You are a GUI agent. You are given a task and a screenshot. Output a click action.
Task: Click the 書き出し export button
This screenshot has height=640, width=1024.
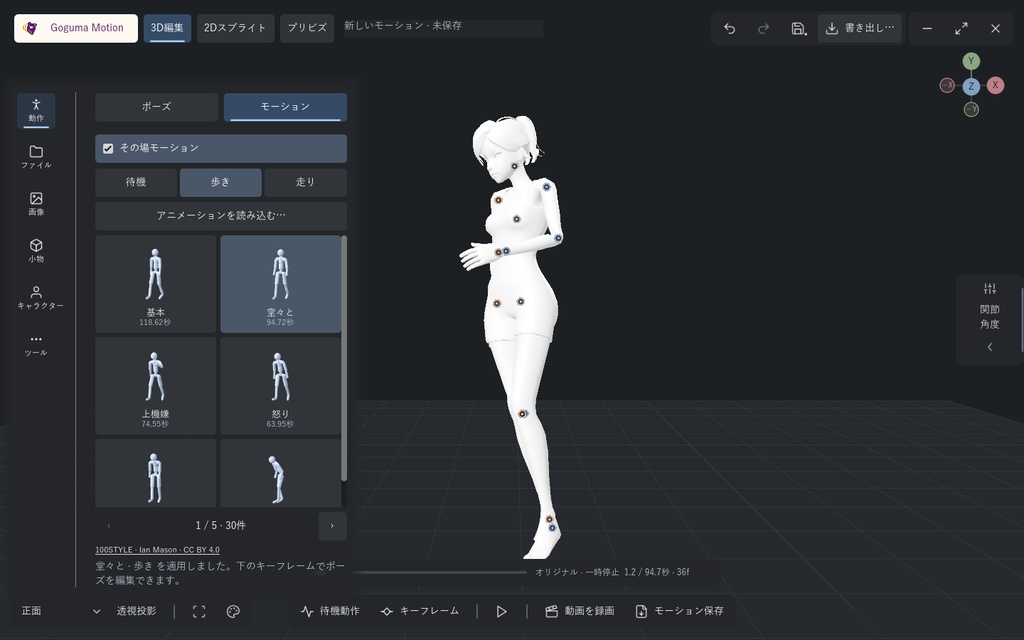[859, 28]
